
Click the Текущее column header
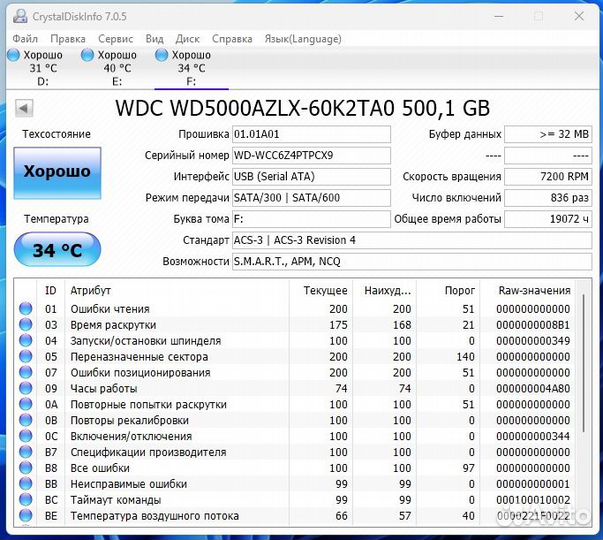pyautogui.click(x=320, y=290)
